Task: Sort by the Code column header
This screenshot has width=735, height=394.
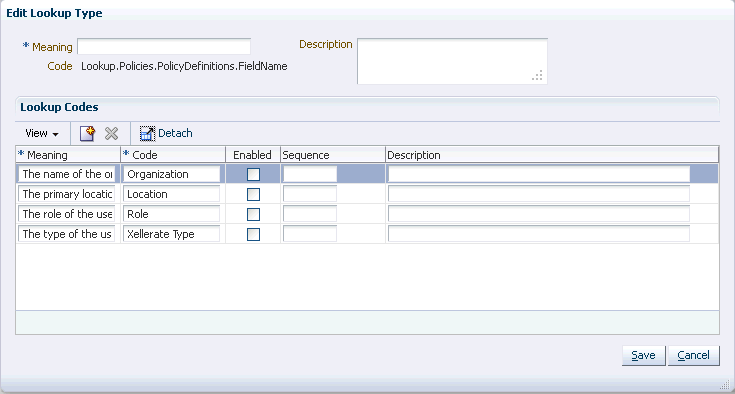Action: click(x=173, y=155)
